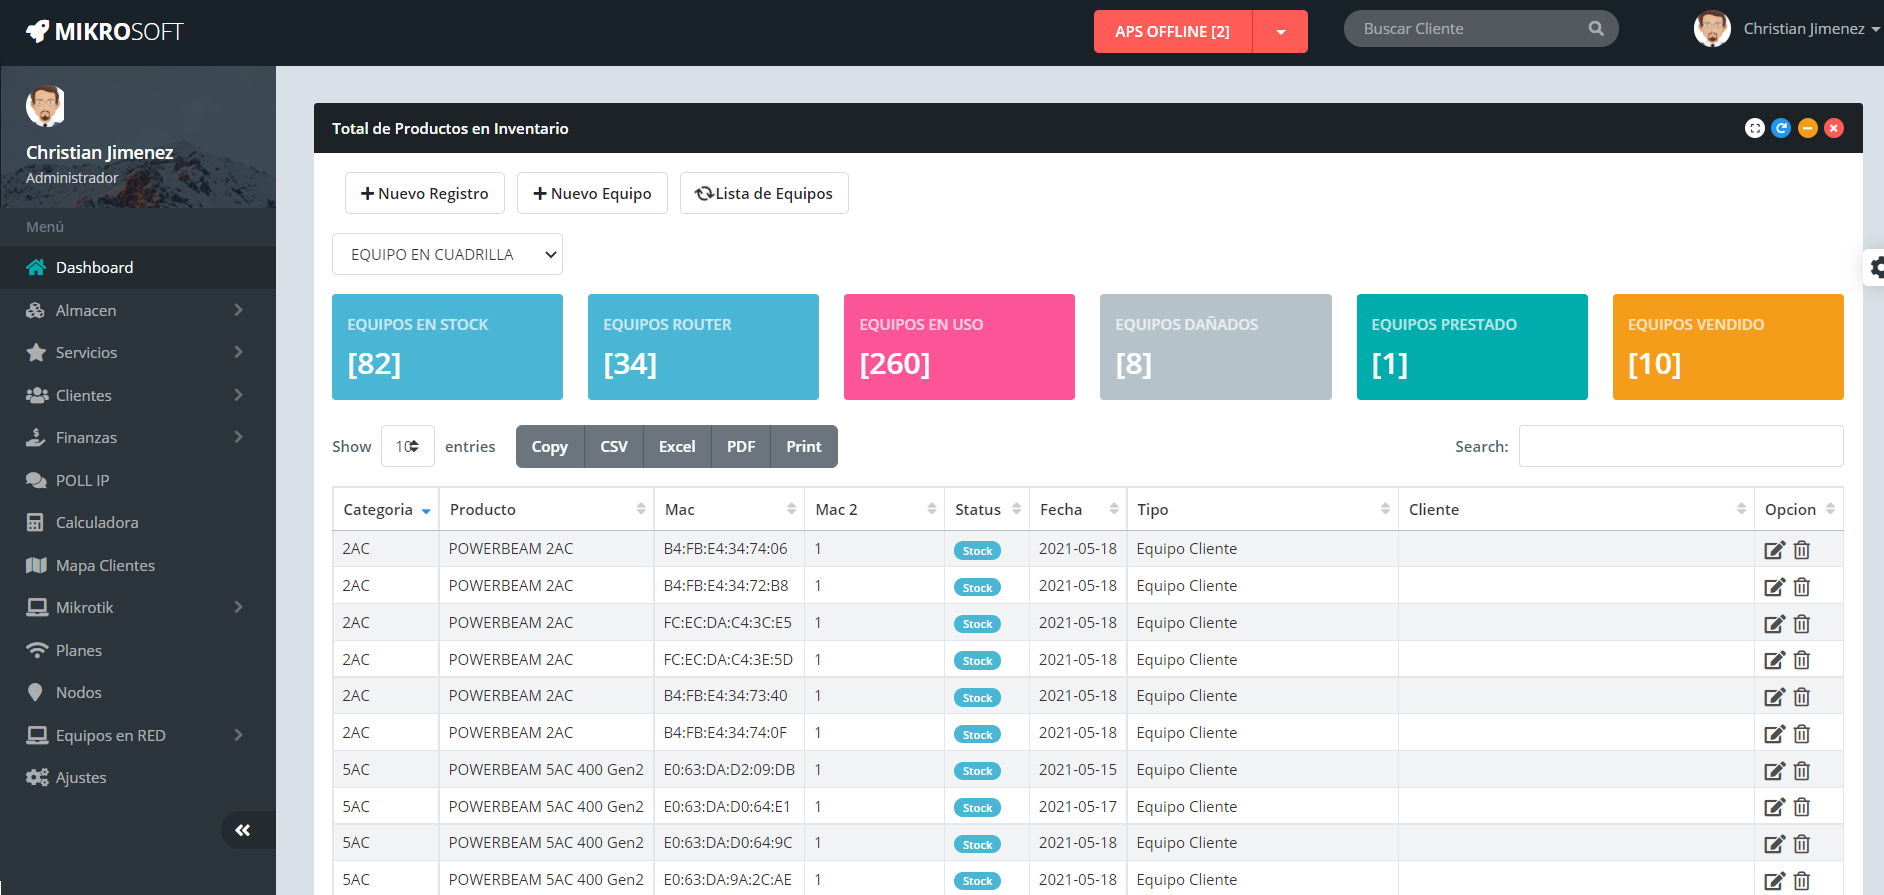Expand the Clientes submenu chevron
This screenshot has width=1884, height=895.
(238, 395)
